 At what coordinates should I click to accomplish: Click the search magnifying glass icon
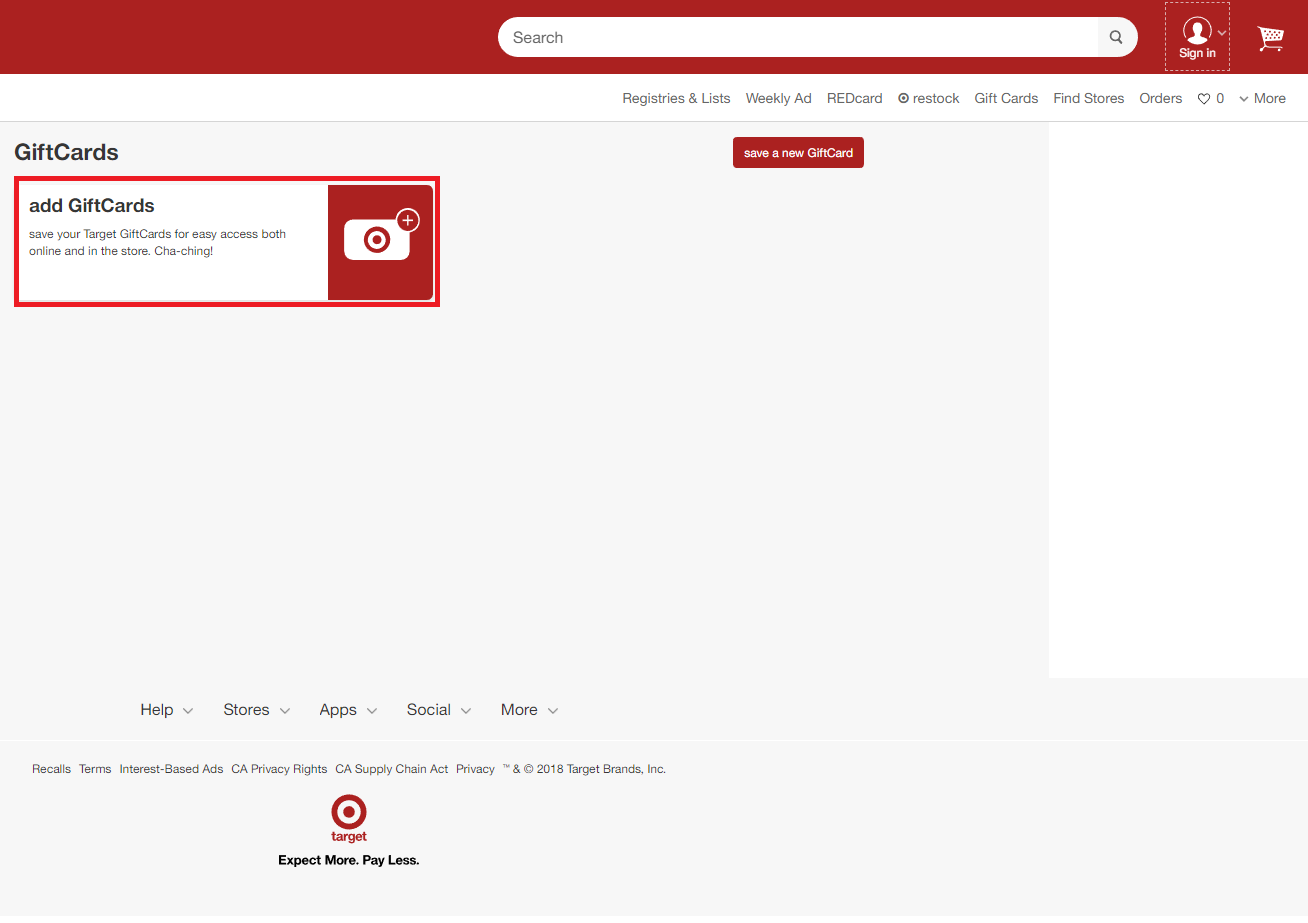(x=1116, y=38)
